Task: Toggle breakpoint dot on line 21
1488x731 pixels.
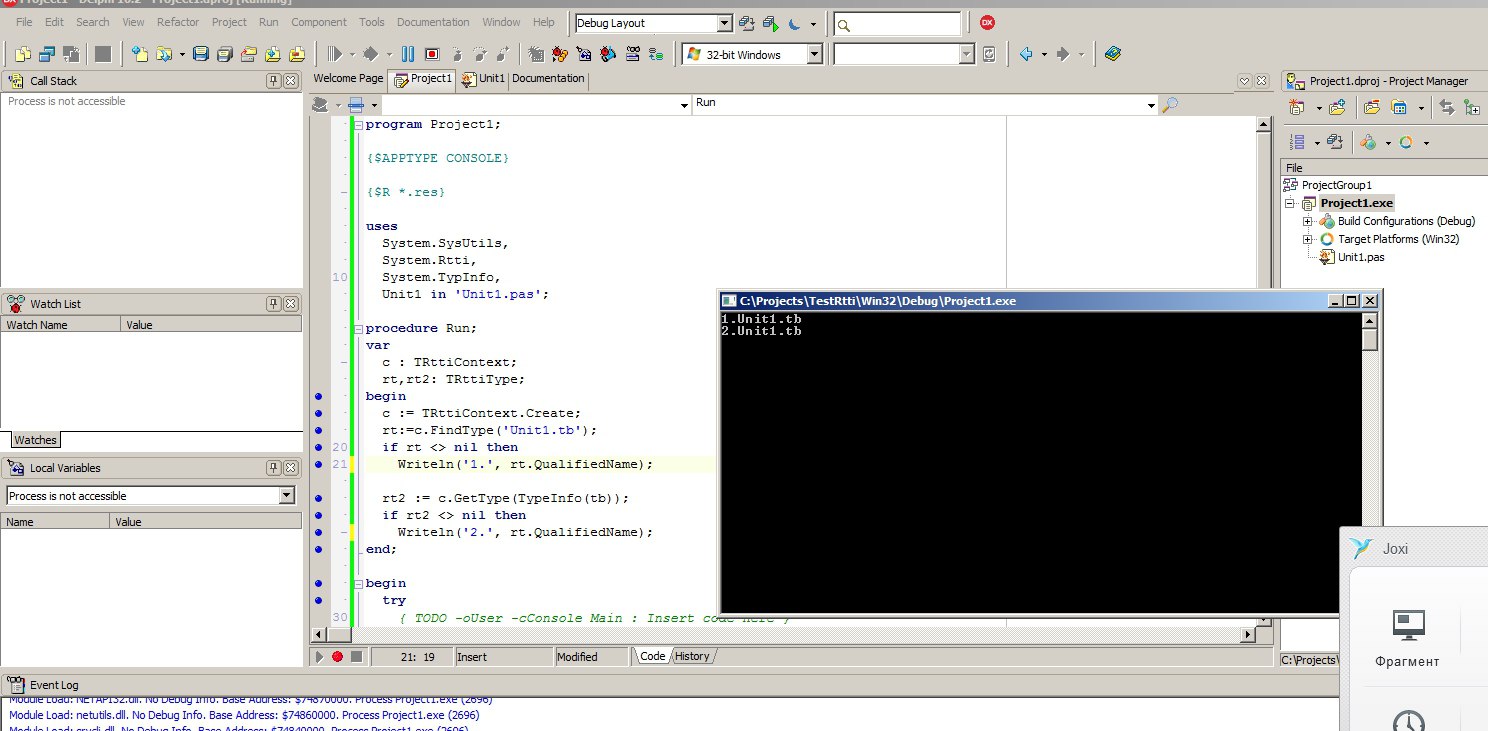Action: pyautogui.click(x=318, y=464)
